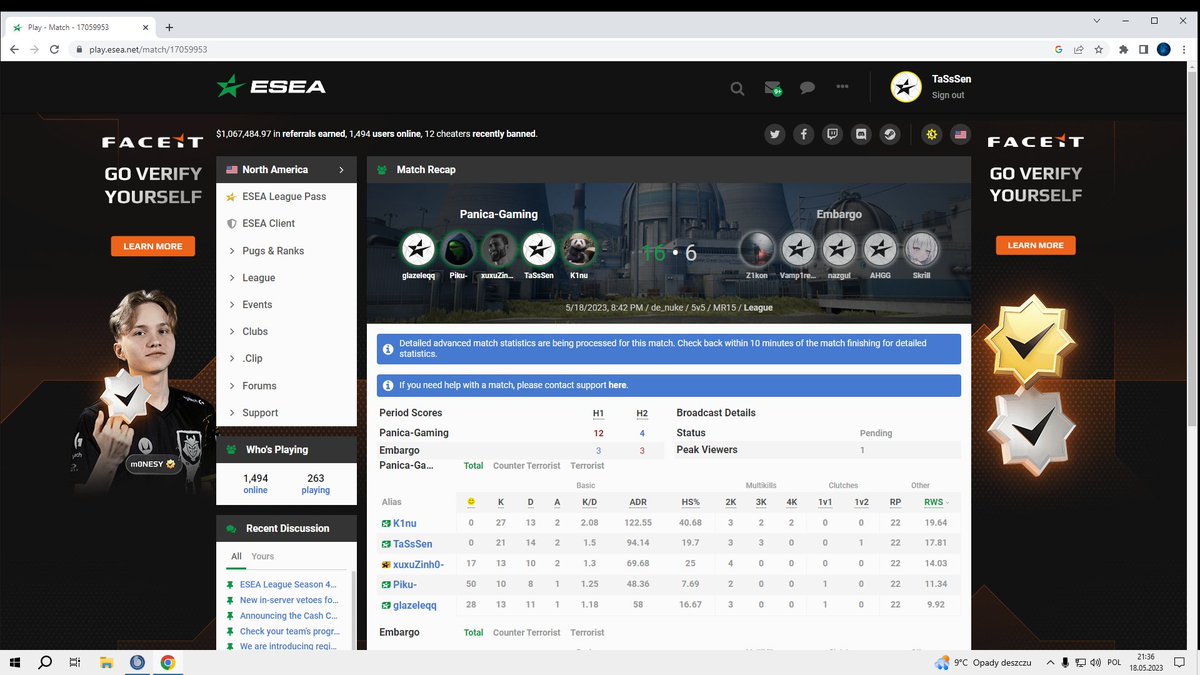Switch to All tab in Recent Discussion
Image resolution: width=1200 pixels, height=675 pixels.
click(x=236, y=556)
